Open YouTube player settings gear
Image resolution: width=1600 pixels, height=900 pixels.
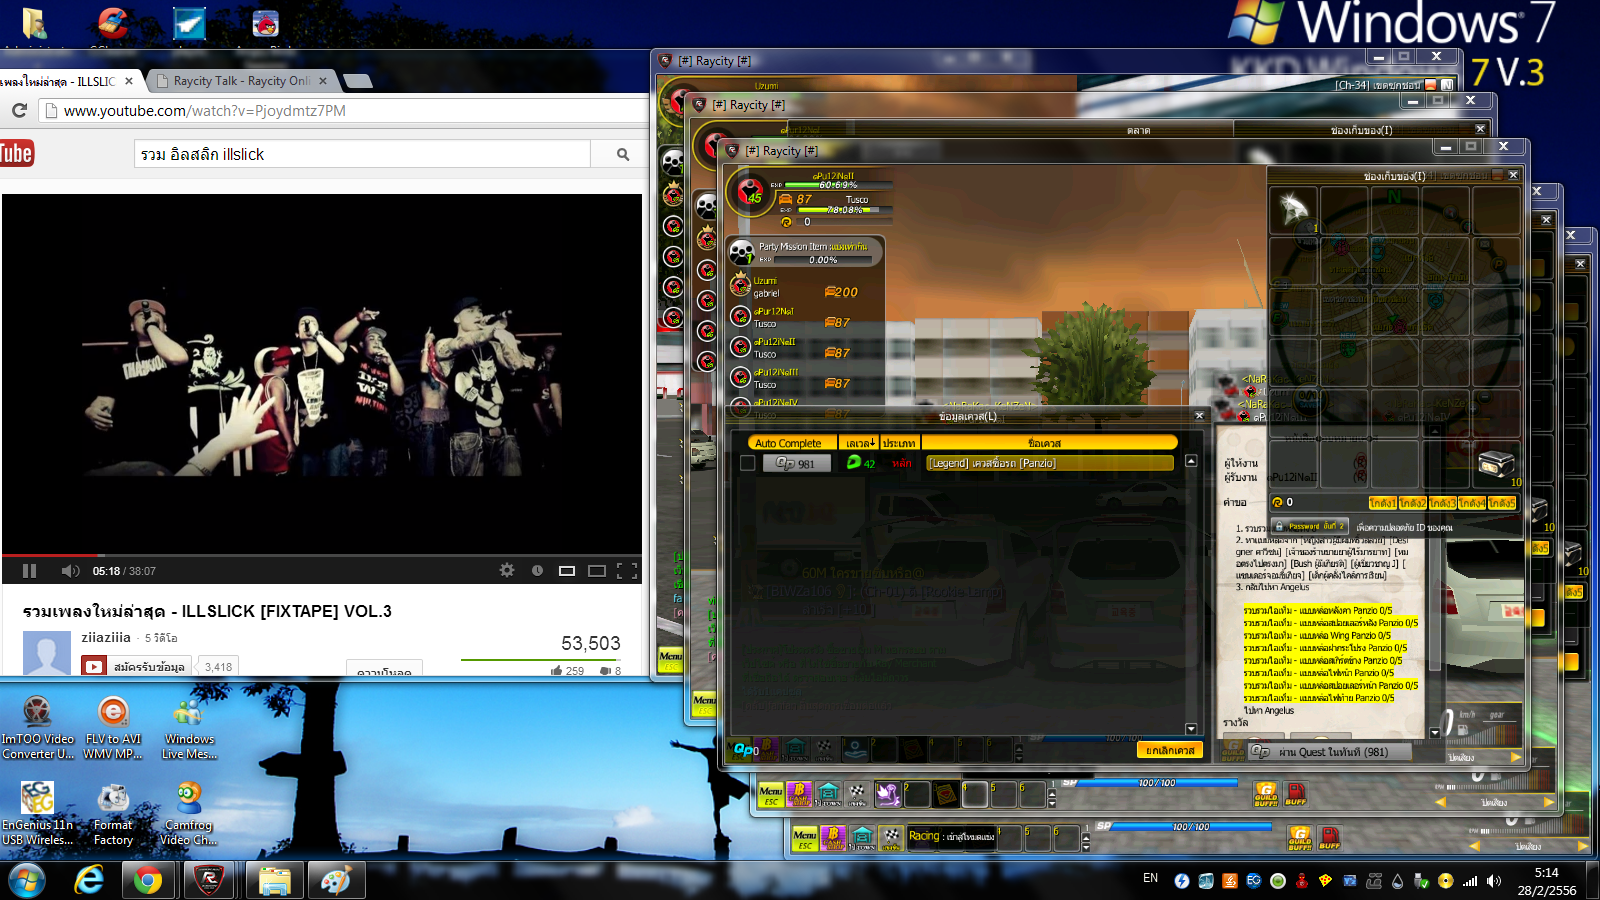(507, 570)
